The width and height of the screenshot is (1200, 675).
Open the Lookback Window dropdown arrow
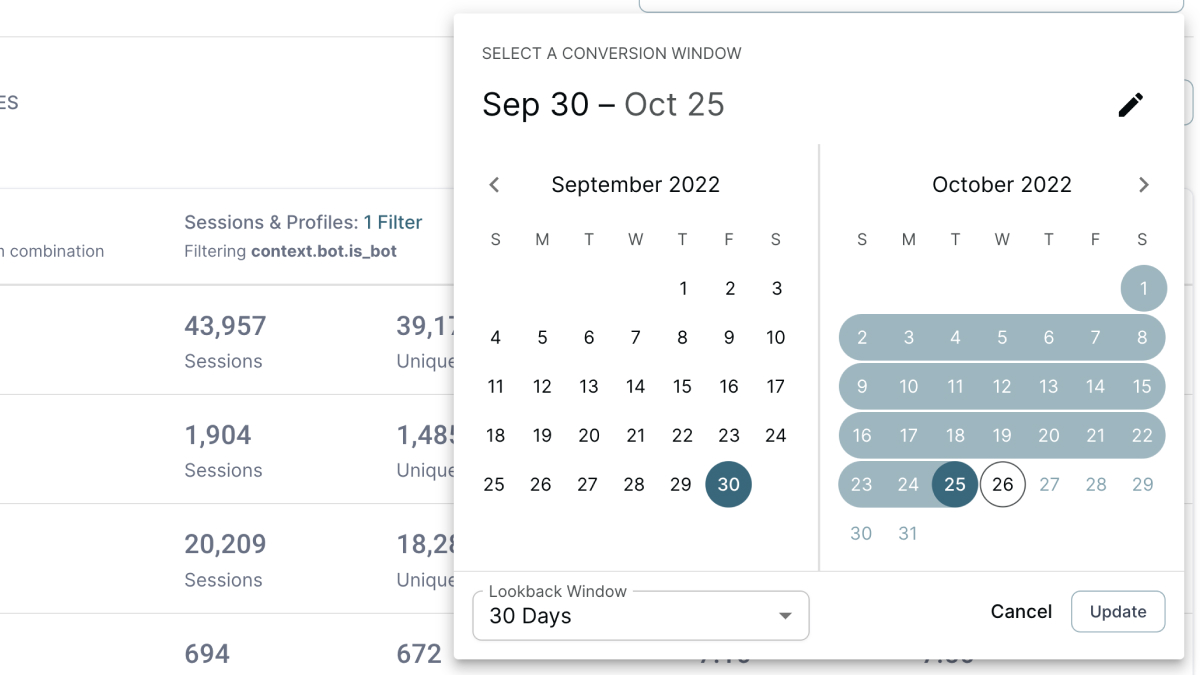pyautogui.click(x=785, y=616)
